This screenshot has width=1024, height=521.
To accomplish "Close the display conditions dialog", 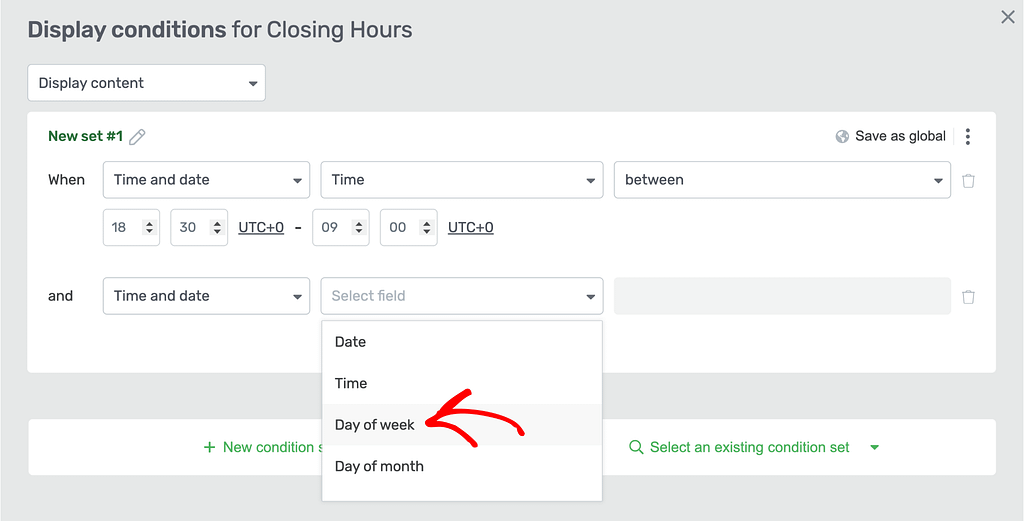I will tap(1008, 17).
